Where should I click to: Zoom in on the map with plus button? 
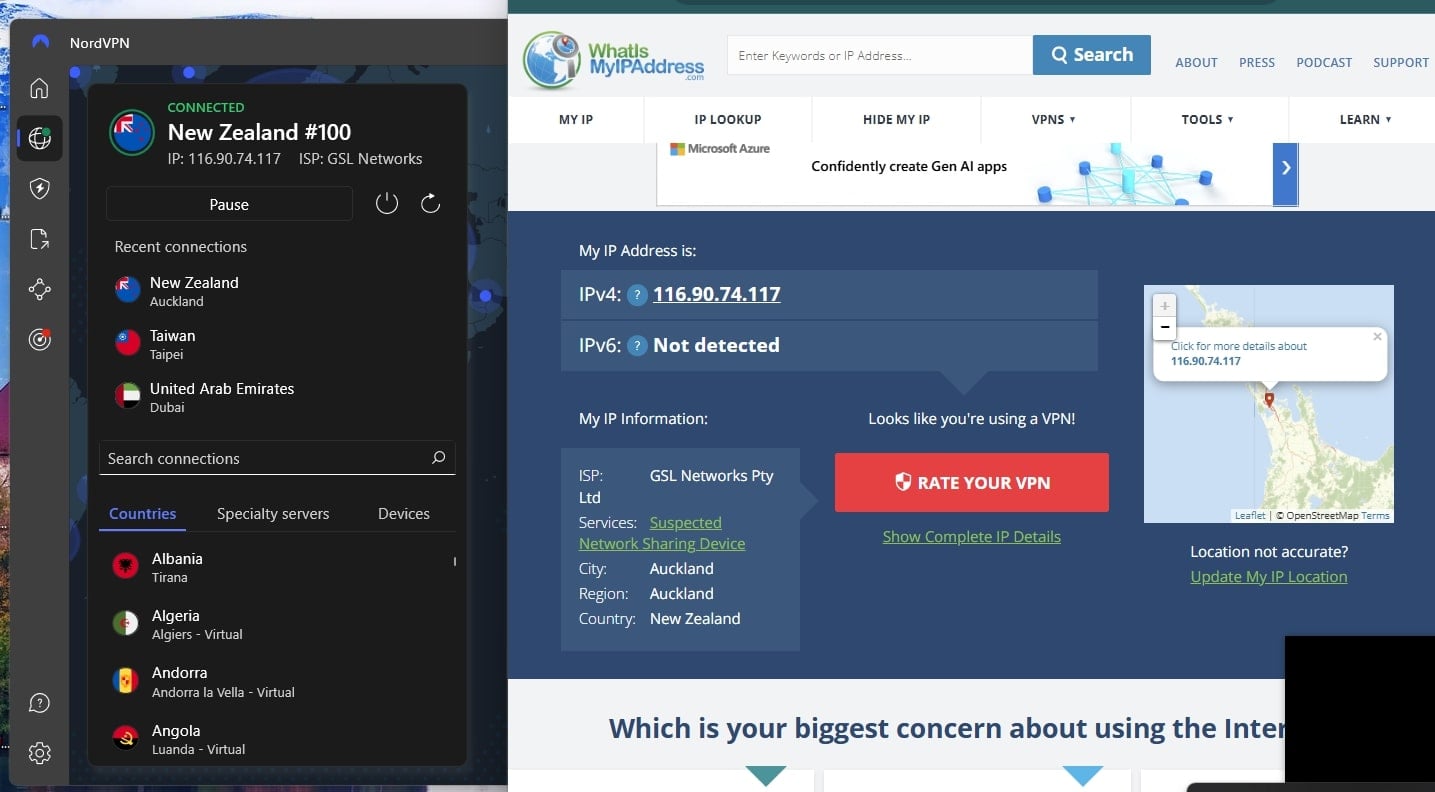coord(1163,305)
